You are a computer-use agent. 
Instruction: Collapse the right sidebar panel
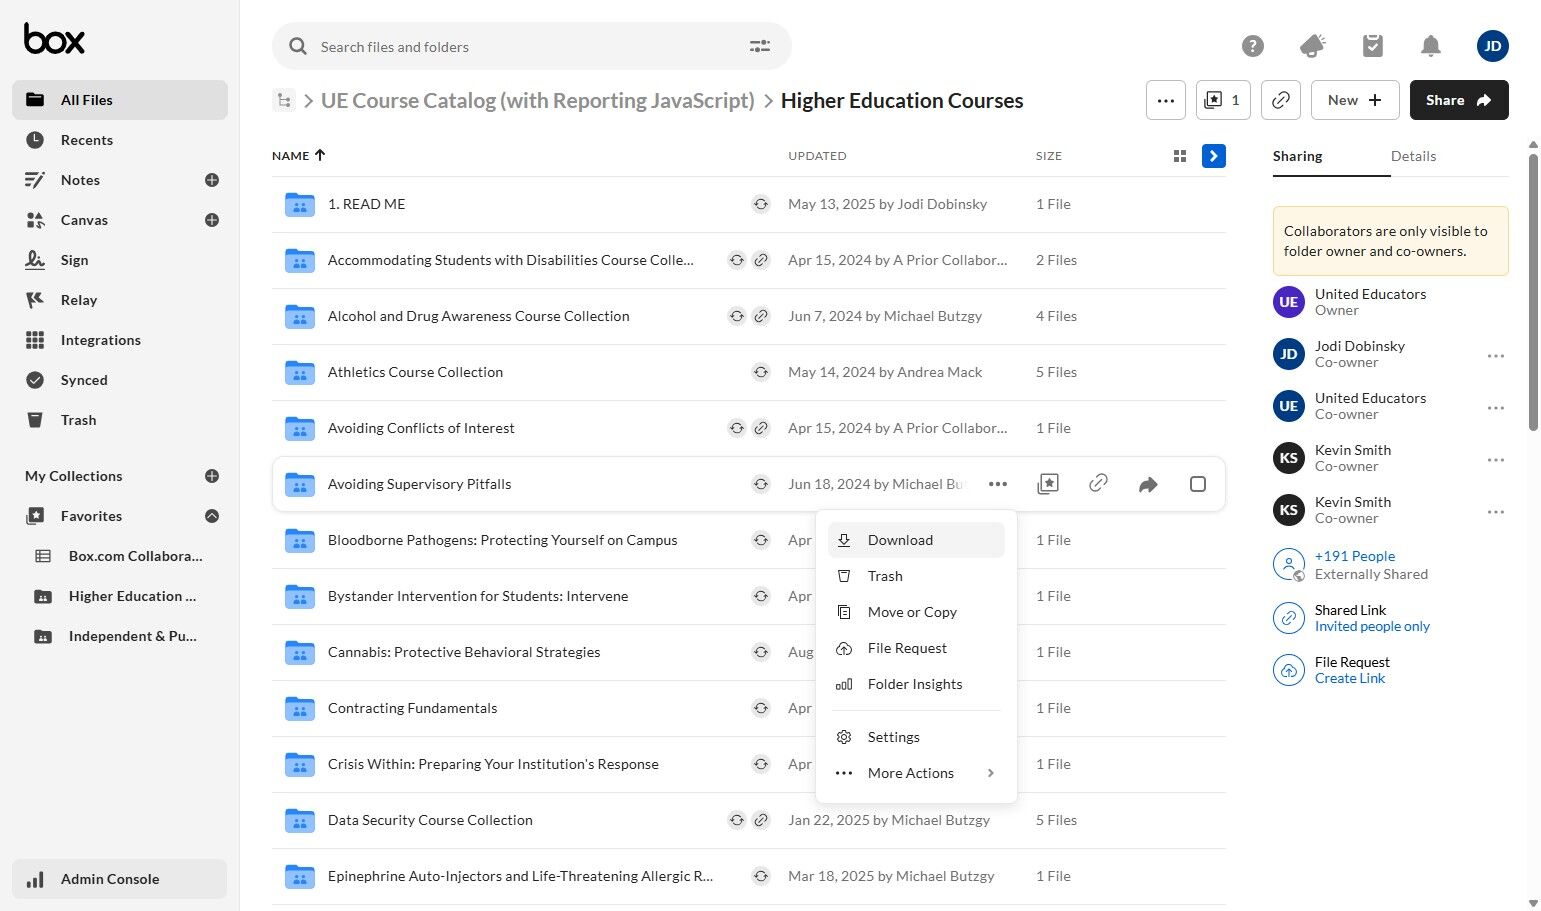pos(1214,156)
